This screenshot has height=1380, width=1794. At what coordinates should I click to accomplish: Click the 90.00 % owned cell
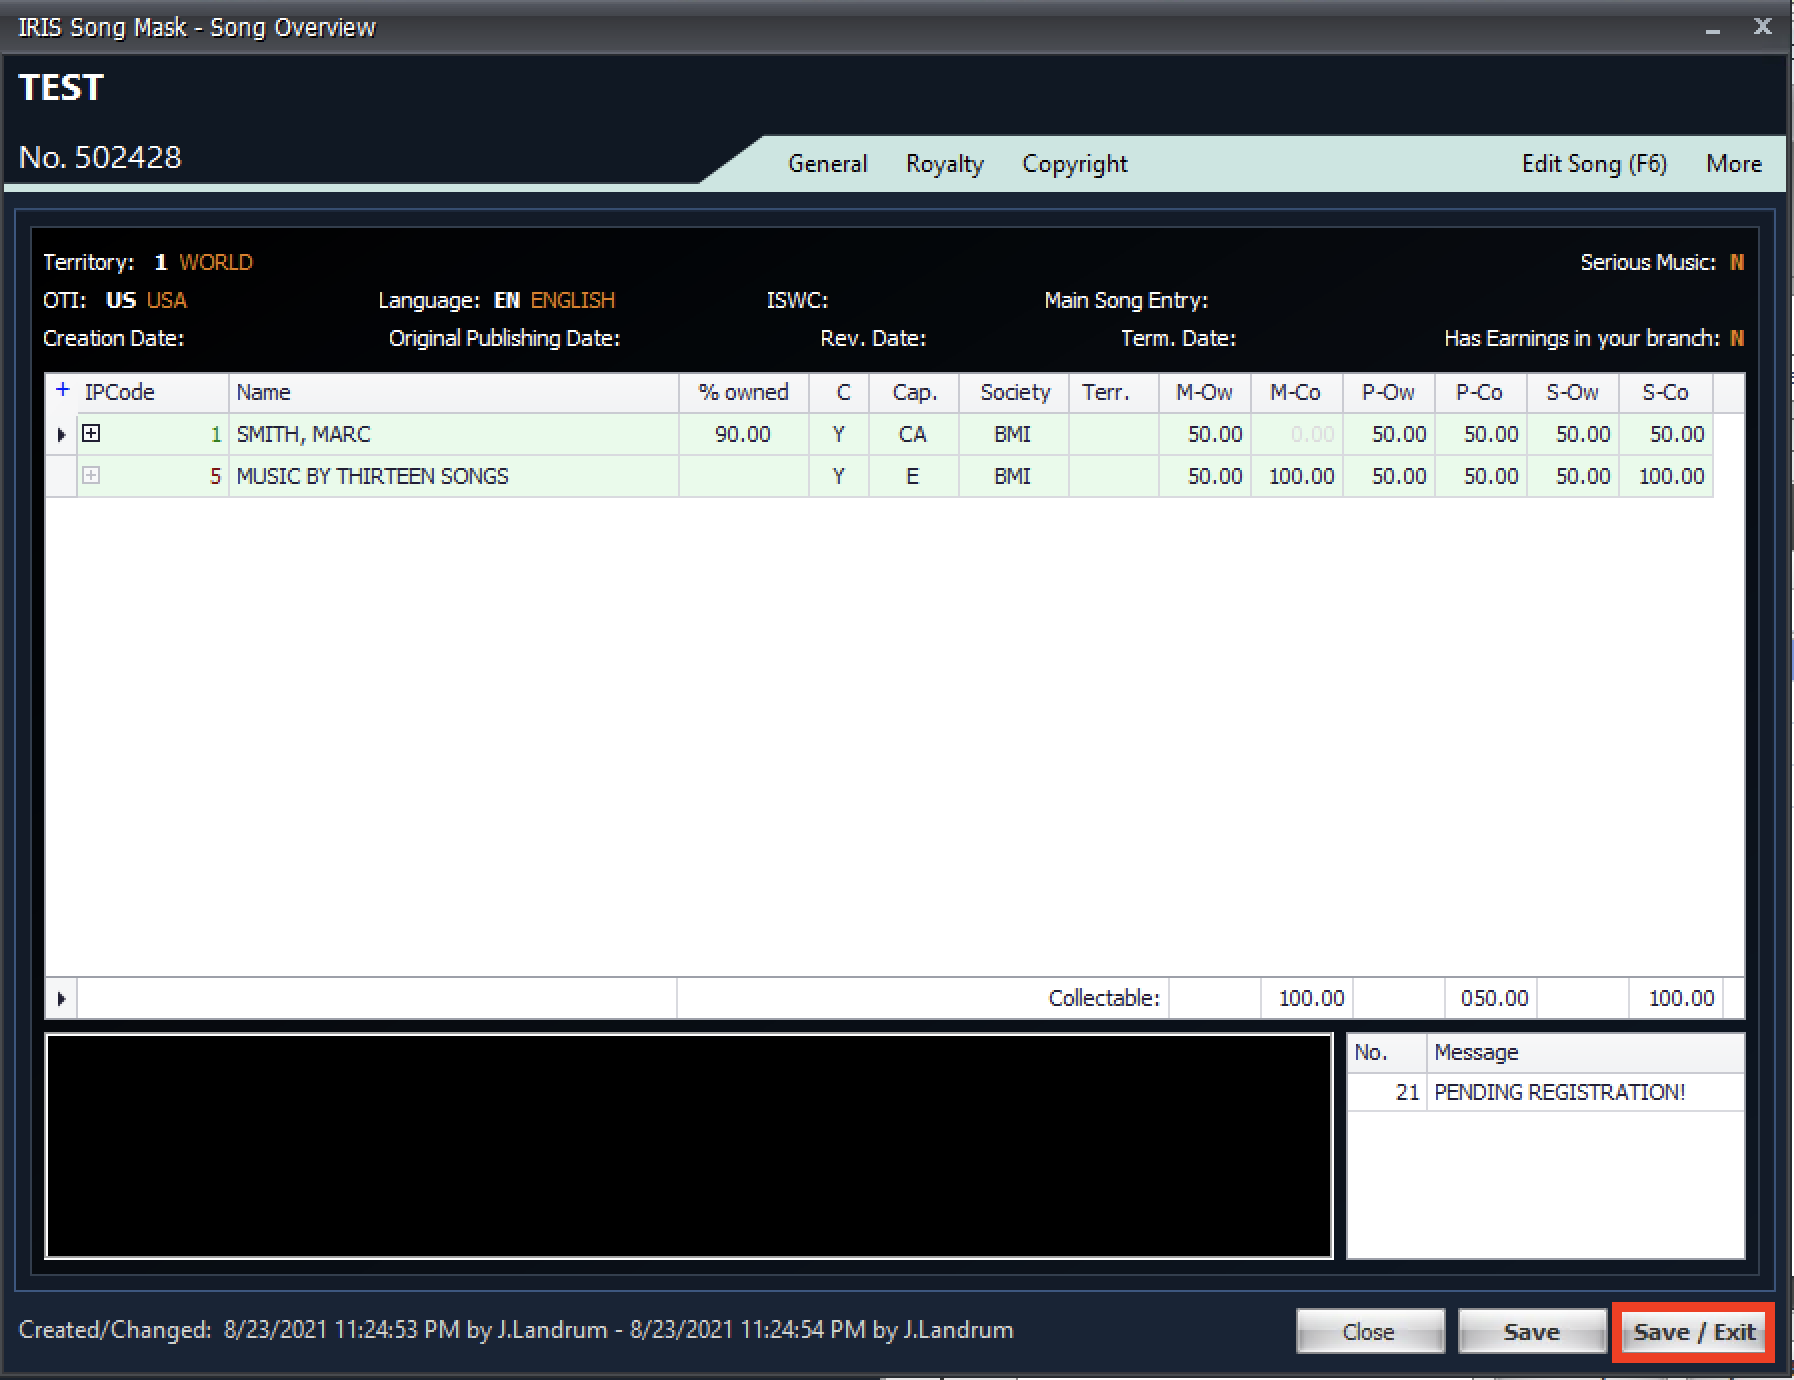[x=743, y=434]
